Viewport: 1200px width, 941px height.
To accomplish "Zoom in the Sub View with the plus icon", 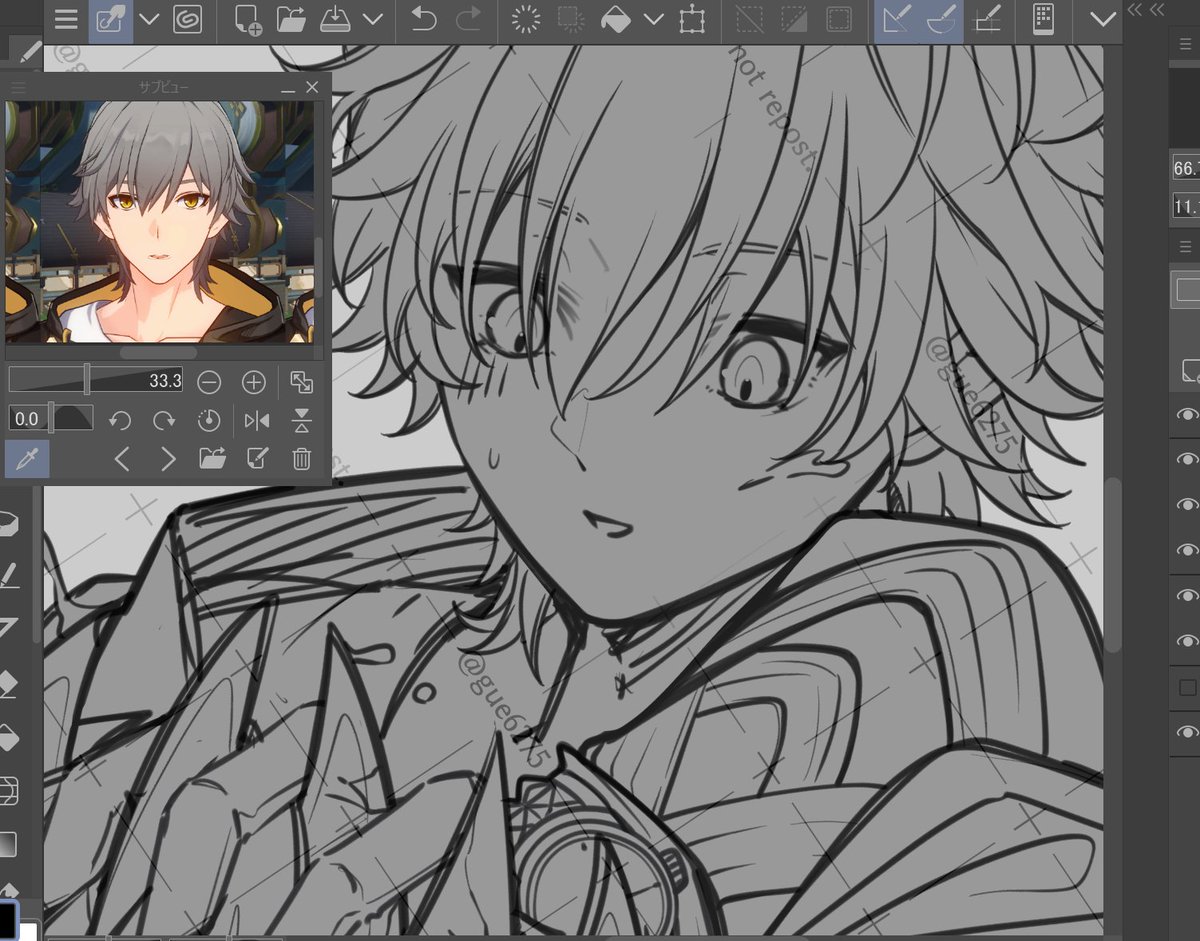I will [x=254, y=381].
